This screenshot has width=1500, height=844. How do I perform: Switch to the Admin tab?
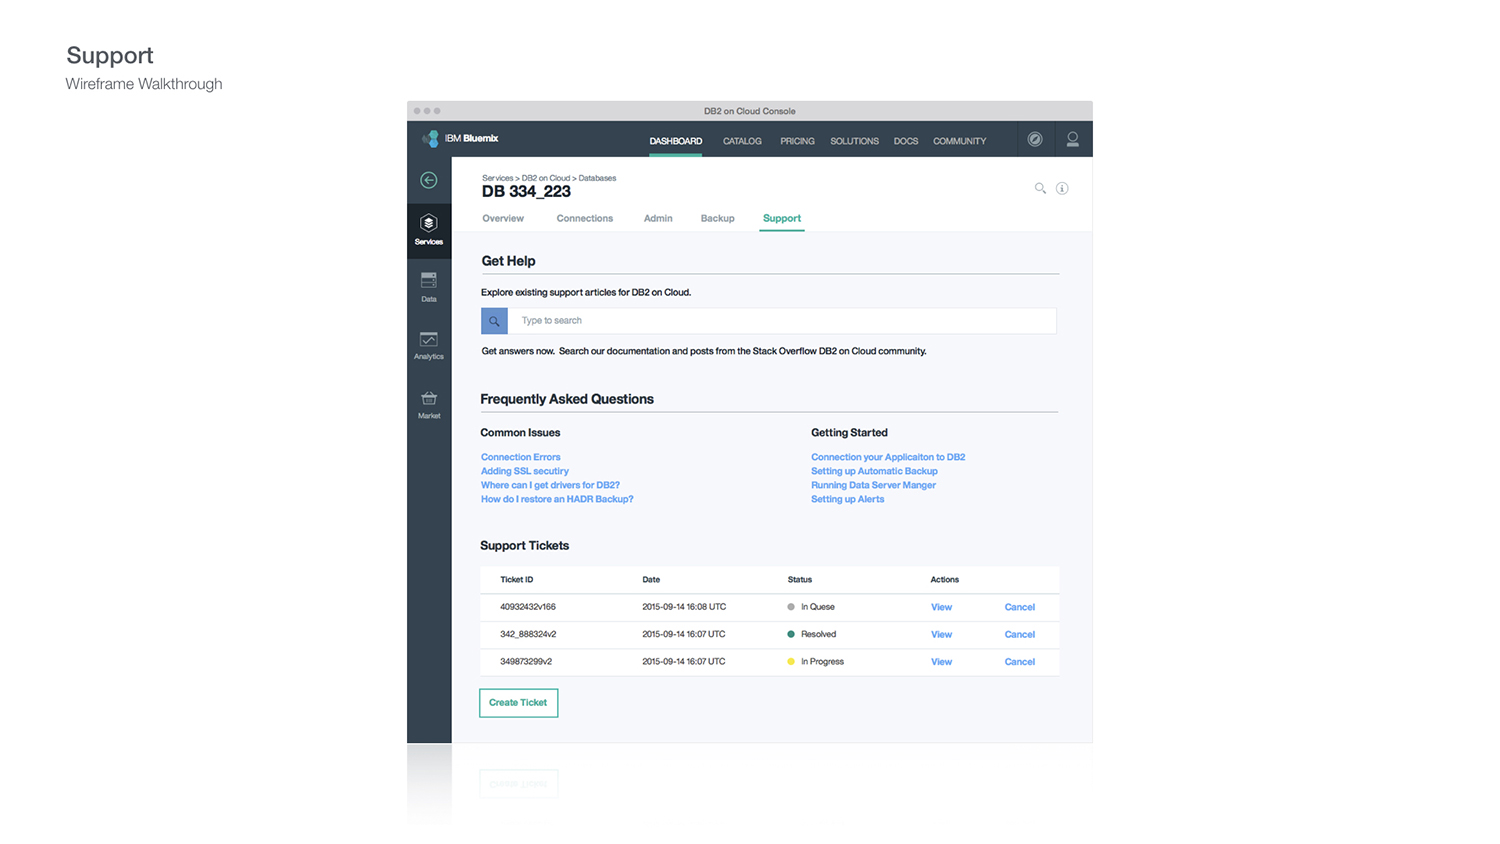[658, 218]
